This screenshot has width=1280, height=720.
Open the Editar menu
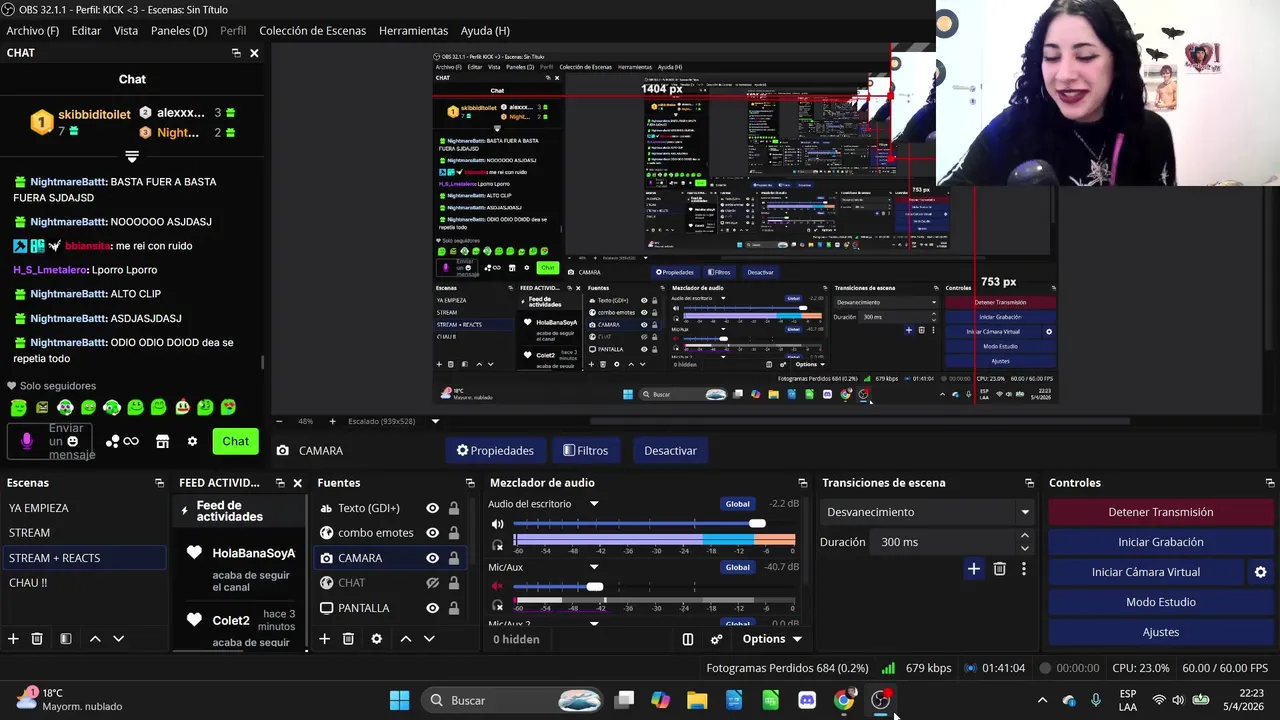(x=86, y=31)
